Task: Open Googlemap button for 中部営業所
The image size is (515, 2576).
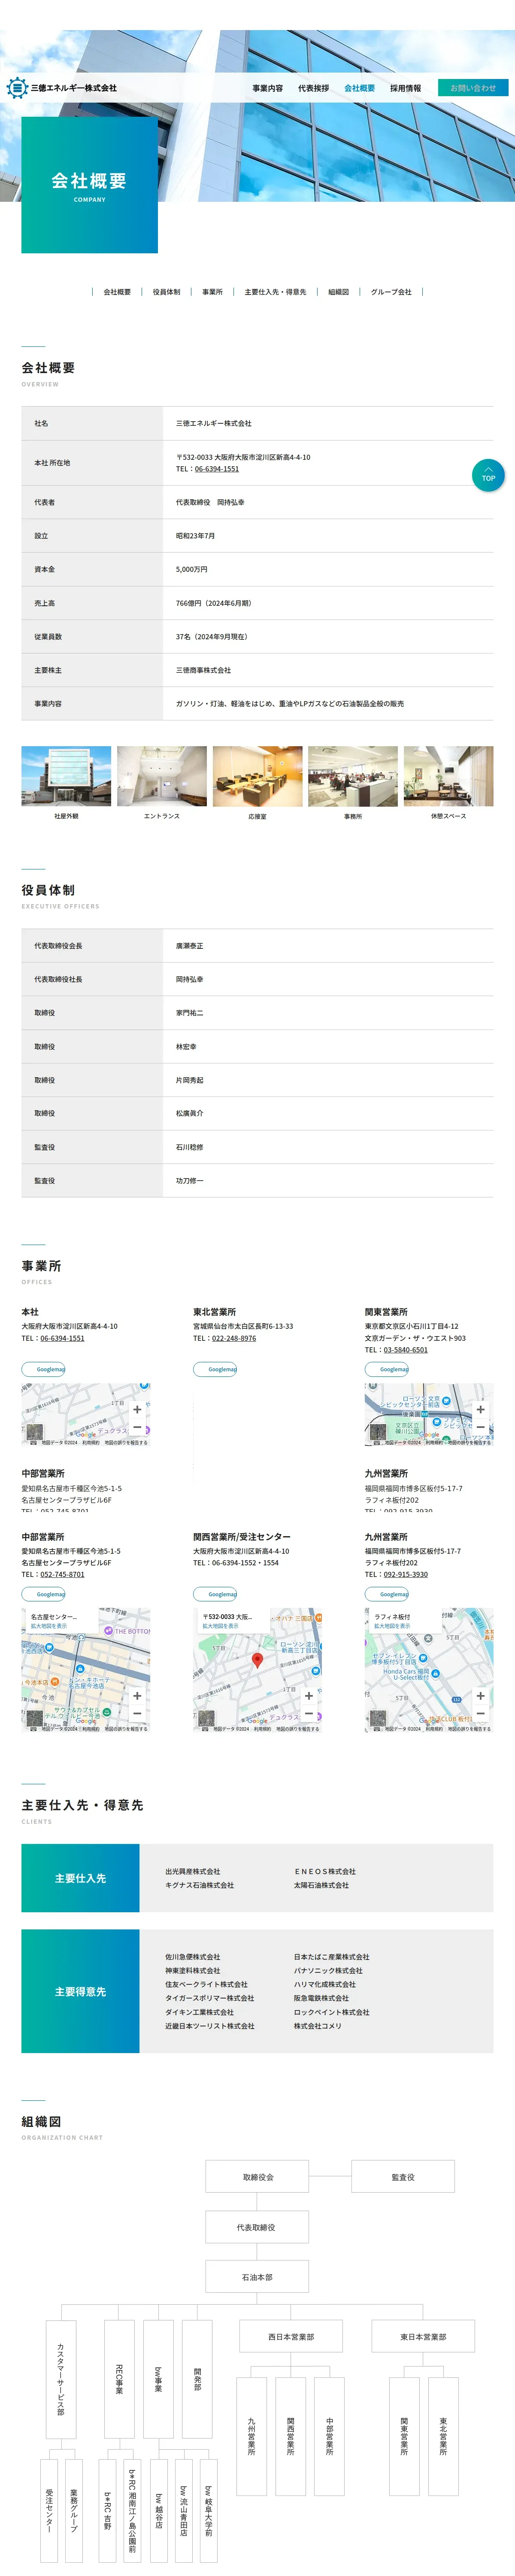Action: pos(43,1594)
